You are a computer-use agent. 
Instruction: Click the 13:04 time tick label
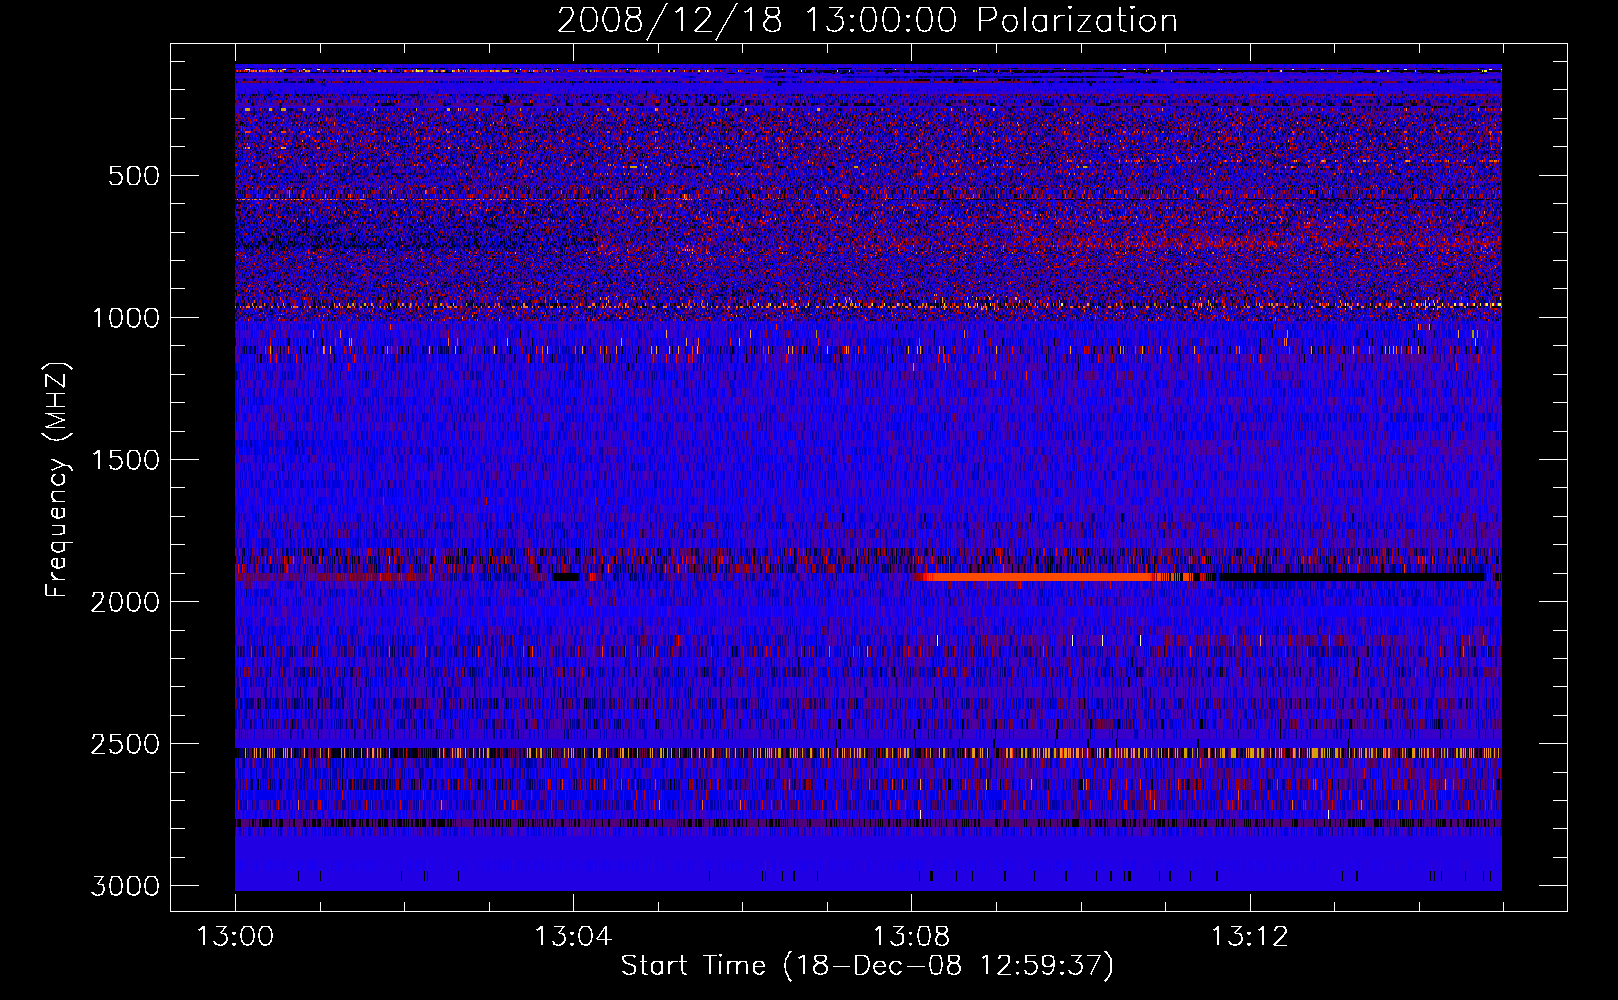click(x=573, y=937)
